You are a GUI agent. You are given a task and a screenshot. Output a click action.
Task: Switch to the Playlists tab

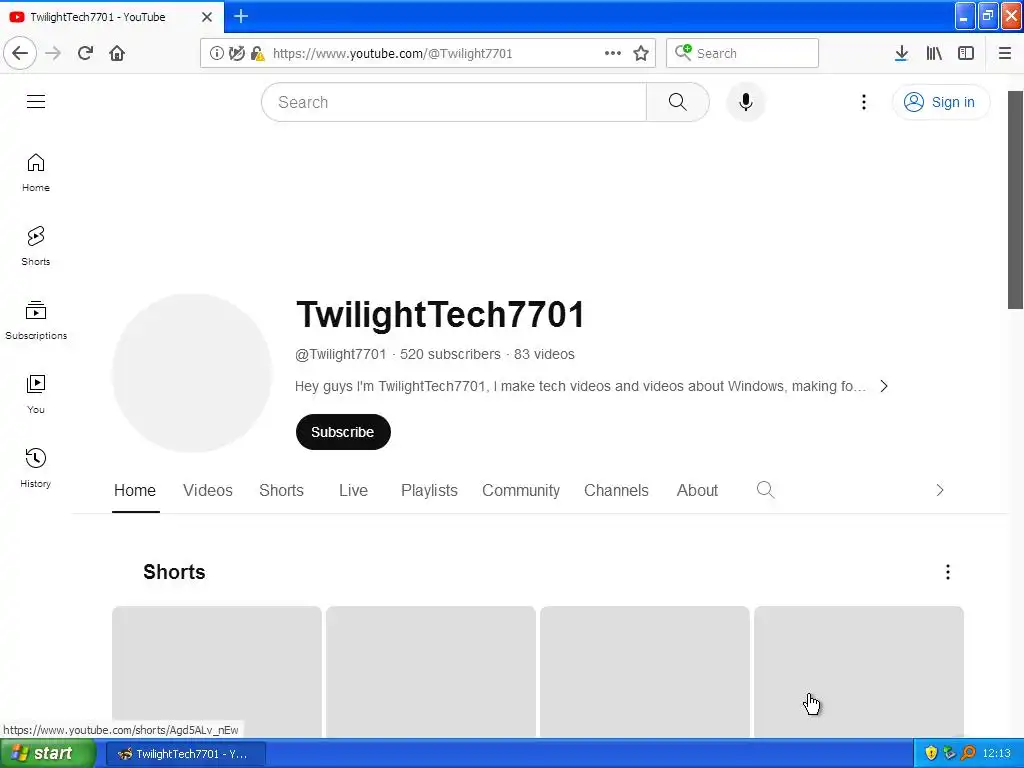point(429,490)
